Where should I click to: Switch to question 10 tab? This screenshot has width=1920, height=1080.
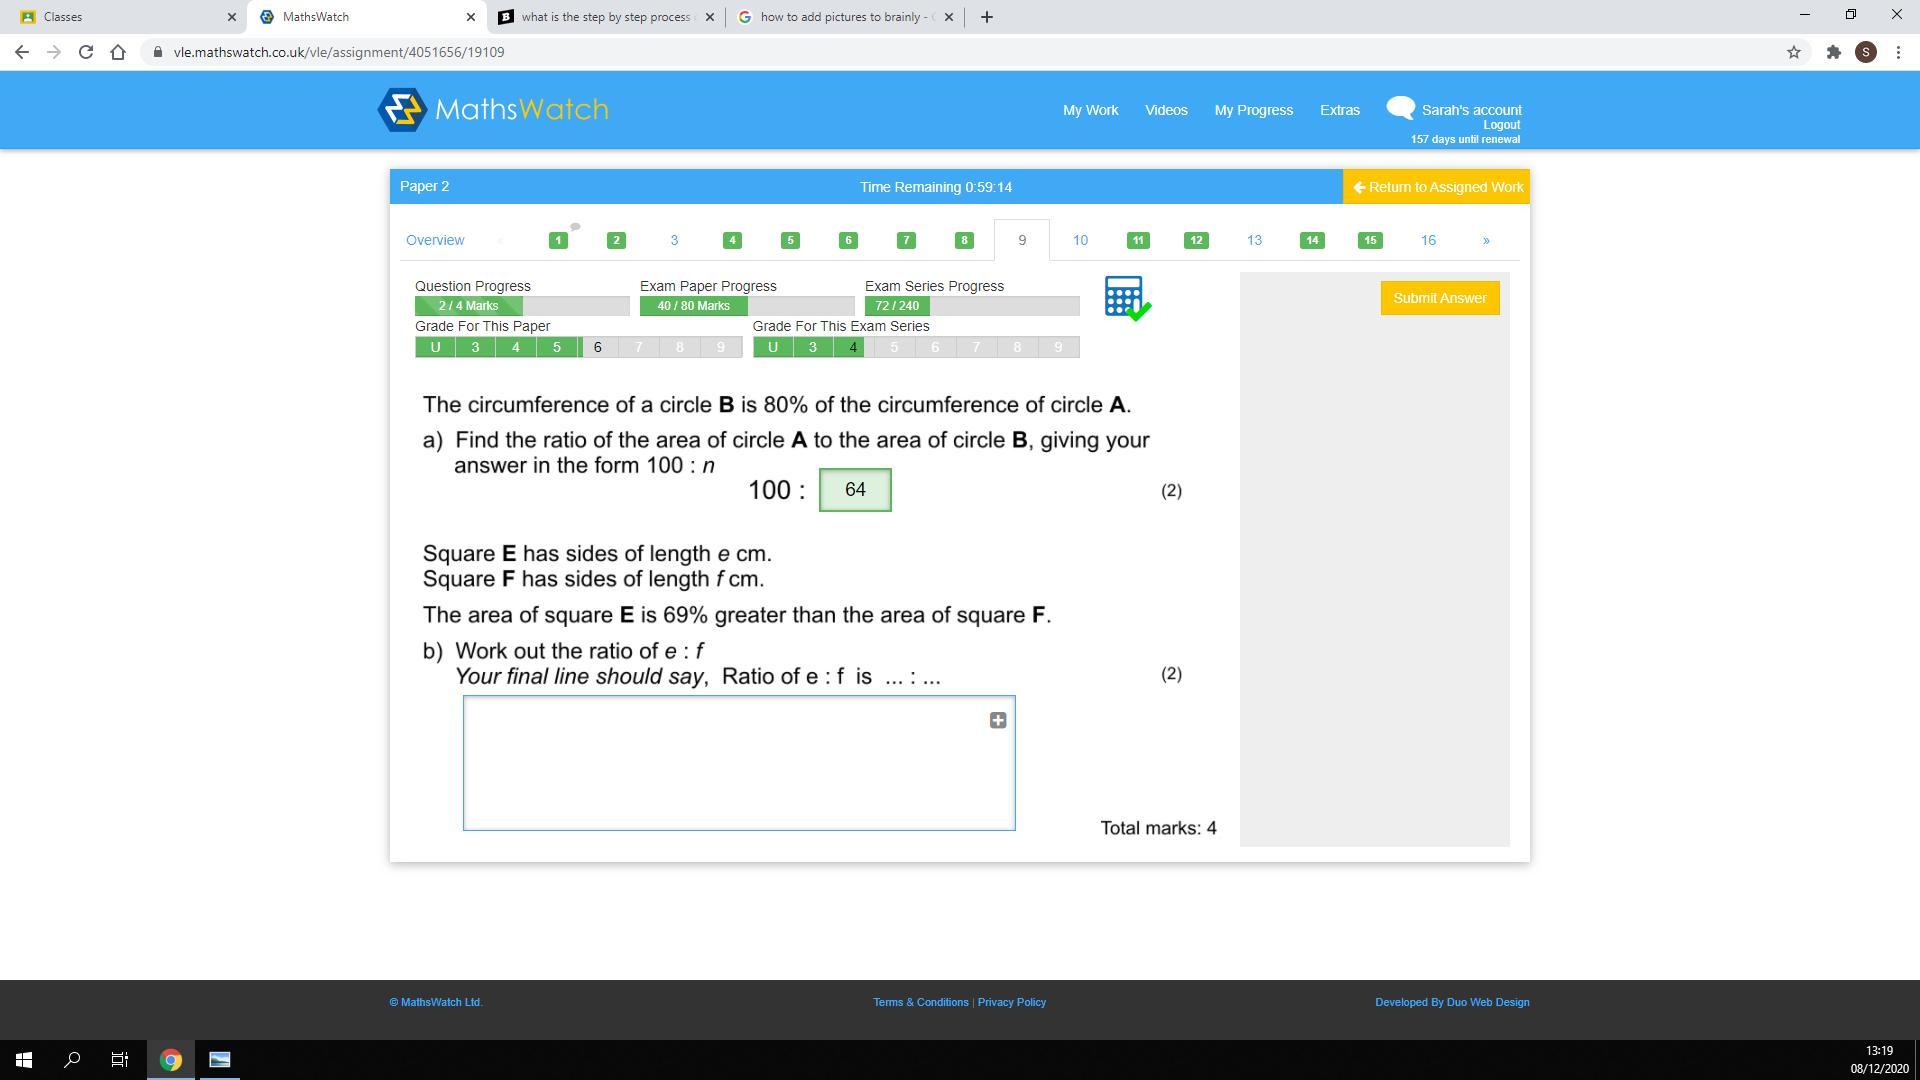pos(1080,240)
